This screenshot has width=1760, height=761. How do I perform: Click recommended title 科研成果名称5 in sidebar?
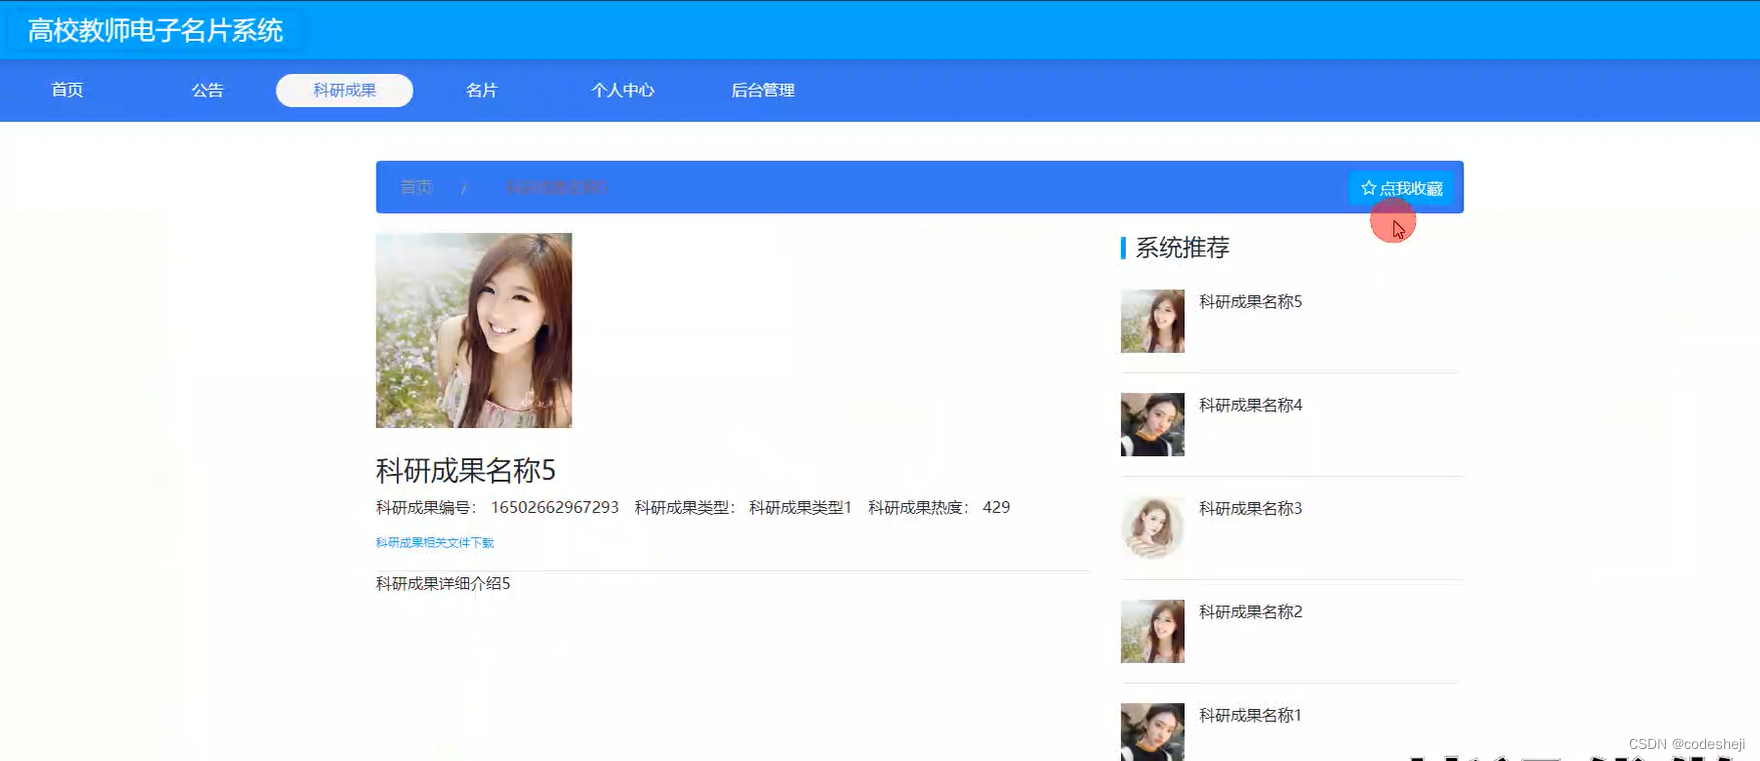1251,302
